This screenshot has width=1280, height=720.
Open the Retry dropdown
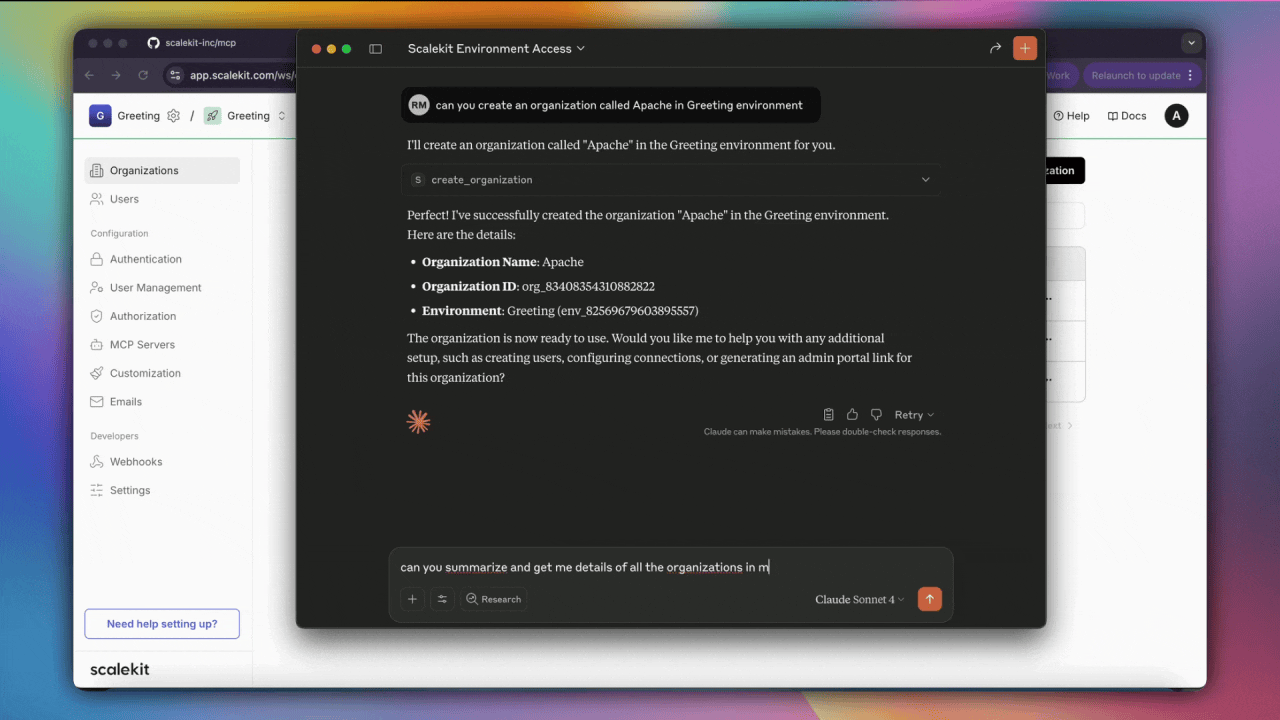pos(914,414)
